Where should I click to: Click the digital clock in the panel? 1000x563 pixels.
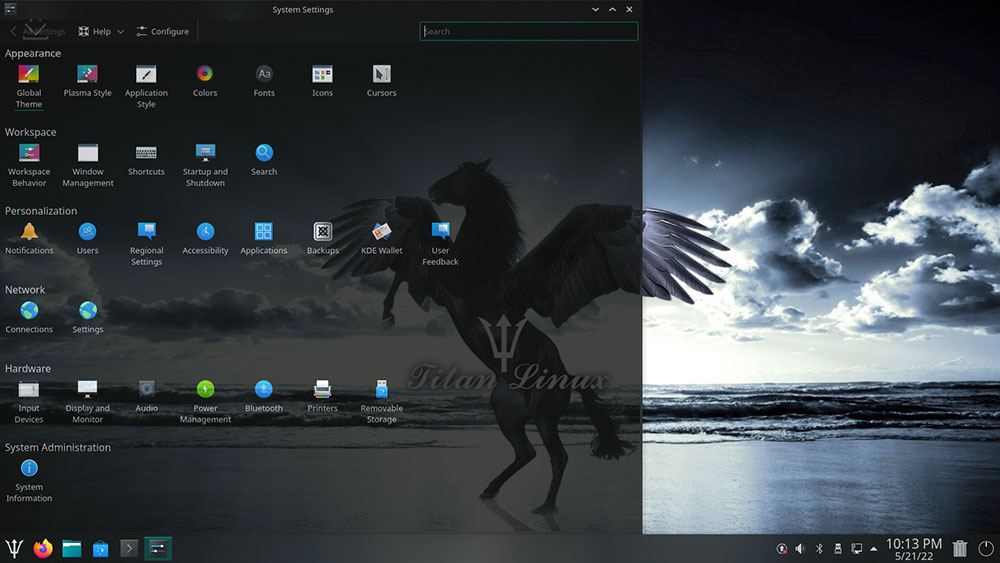pos(914,548)
